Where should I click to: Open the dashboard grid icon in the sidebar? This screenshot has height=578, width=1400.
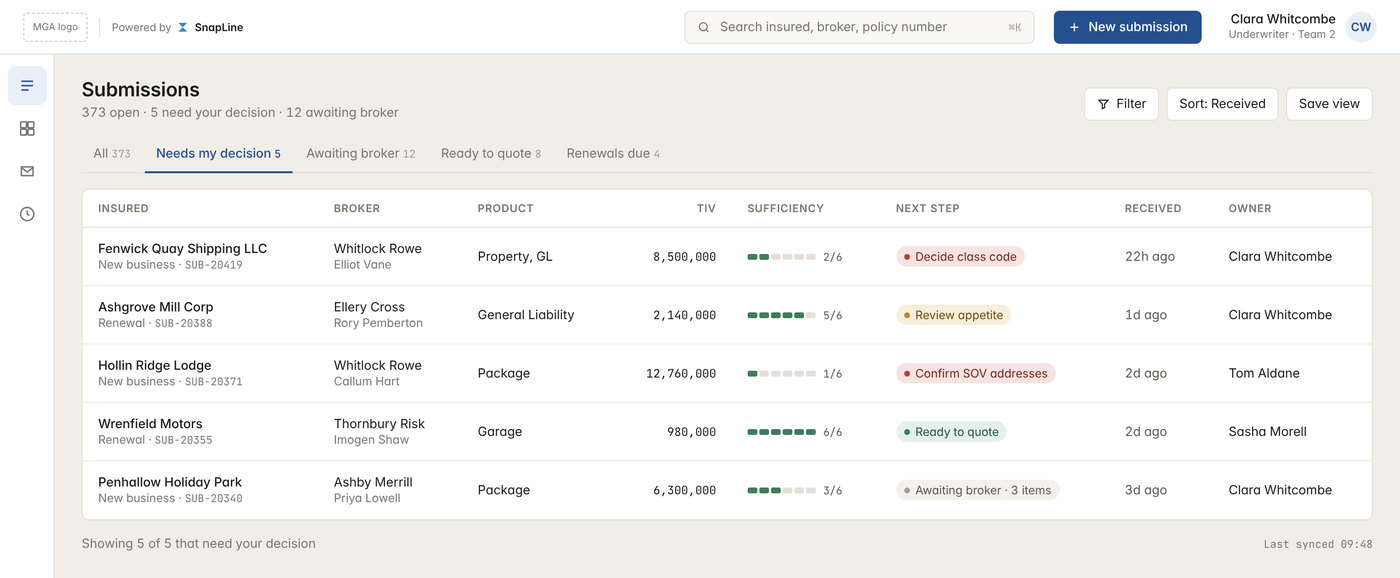(x=27, y=129)
